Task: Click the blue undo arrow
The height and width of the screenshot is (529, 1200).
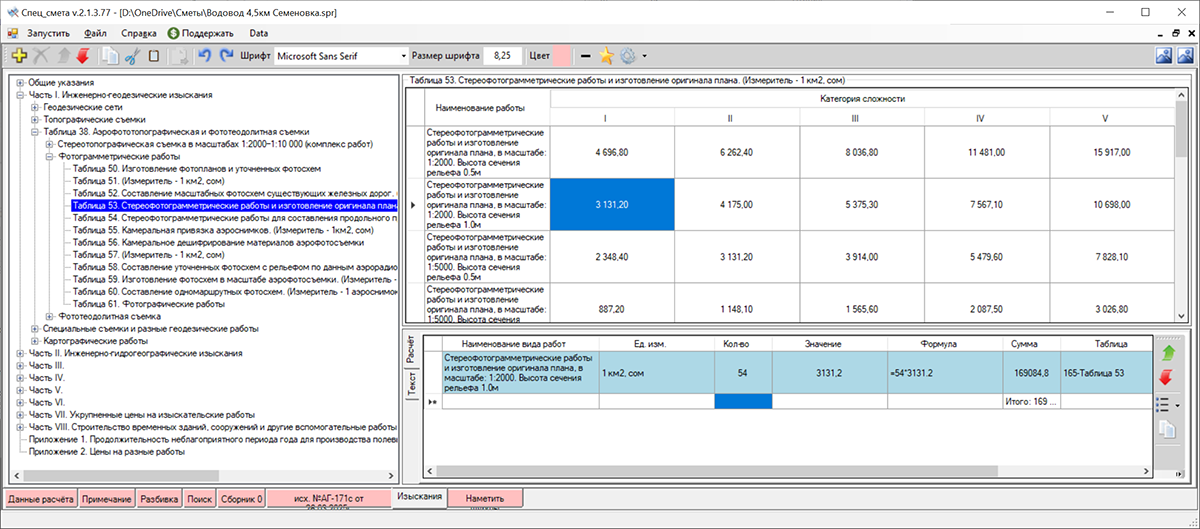Action: click(x=205, y=56)
